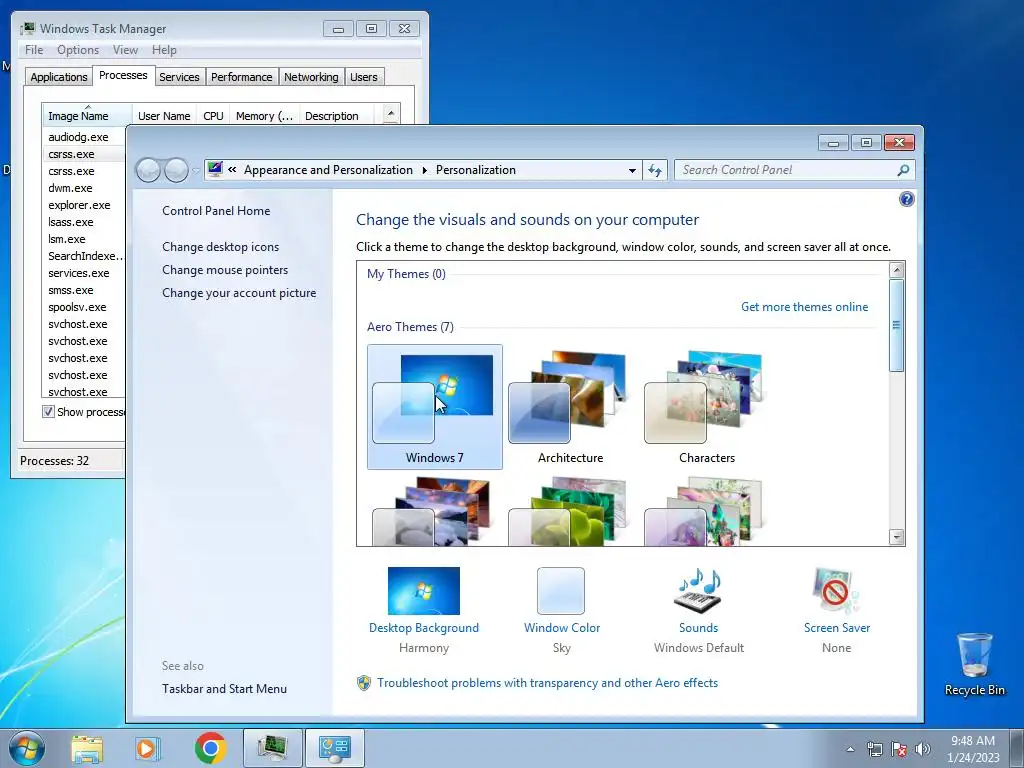
Task: Go back with the navigation arrow
Action: point(148,170)
